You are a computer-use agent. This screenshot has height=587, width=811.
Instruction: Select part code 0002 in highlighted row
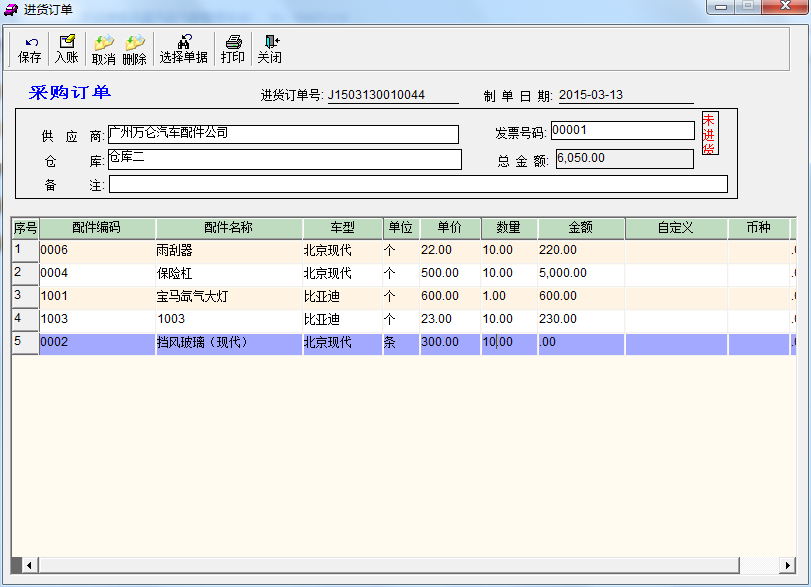[97, 342]
